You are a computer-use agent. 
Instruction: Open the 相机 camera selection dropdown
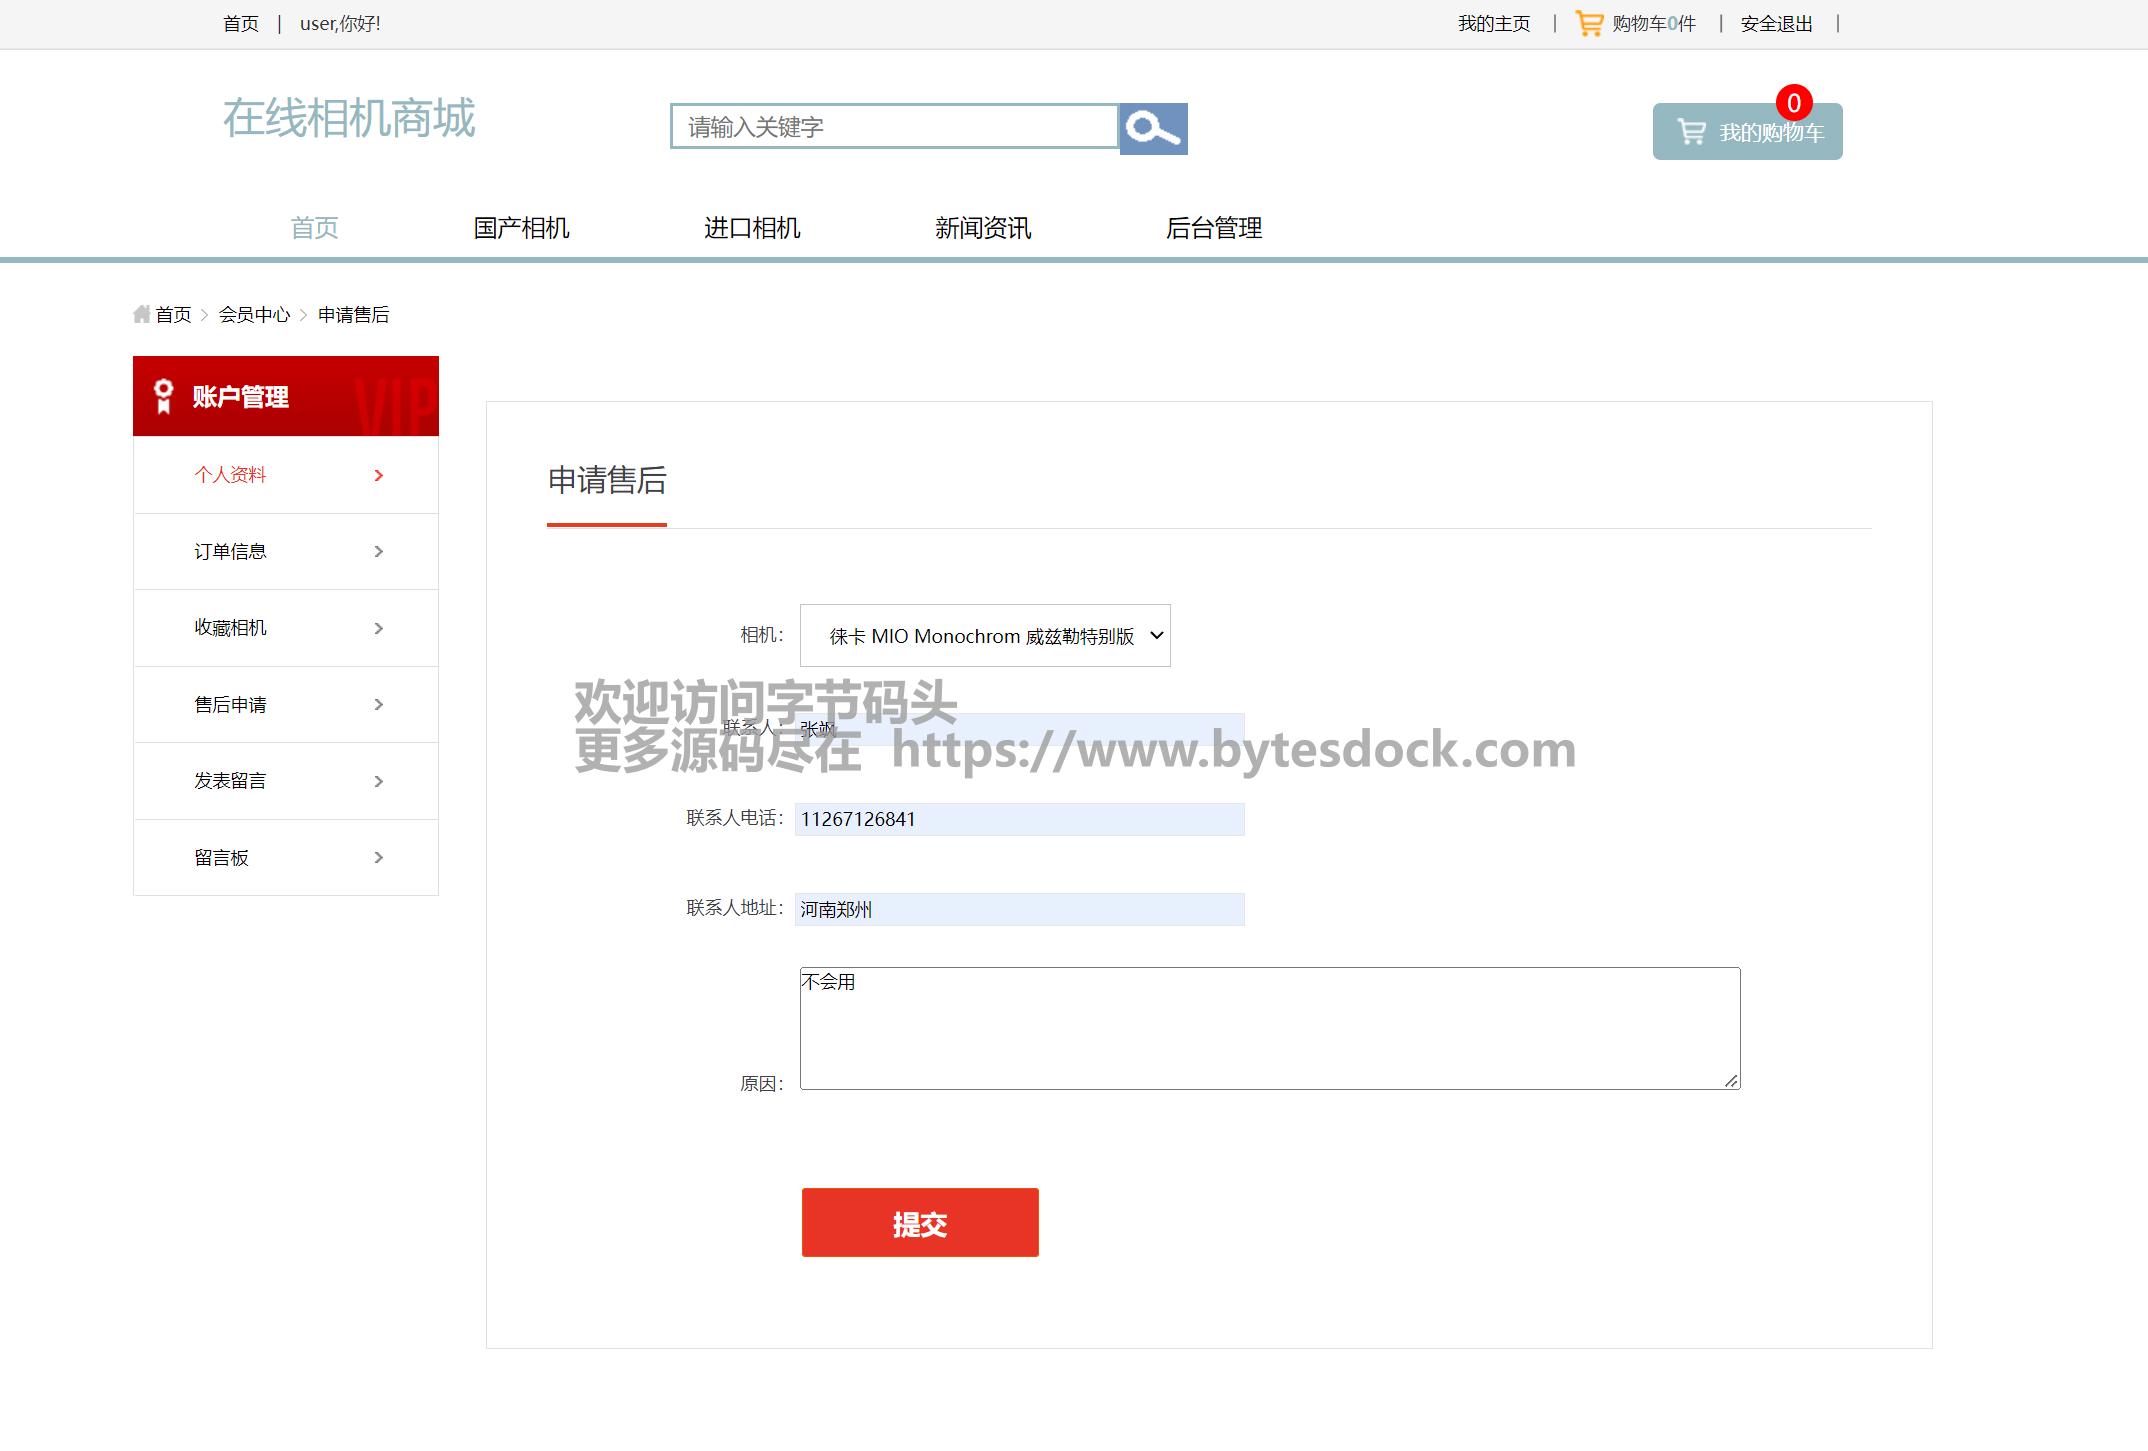(984, 636)
